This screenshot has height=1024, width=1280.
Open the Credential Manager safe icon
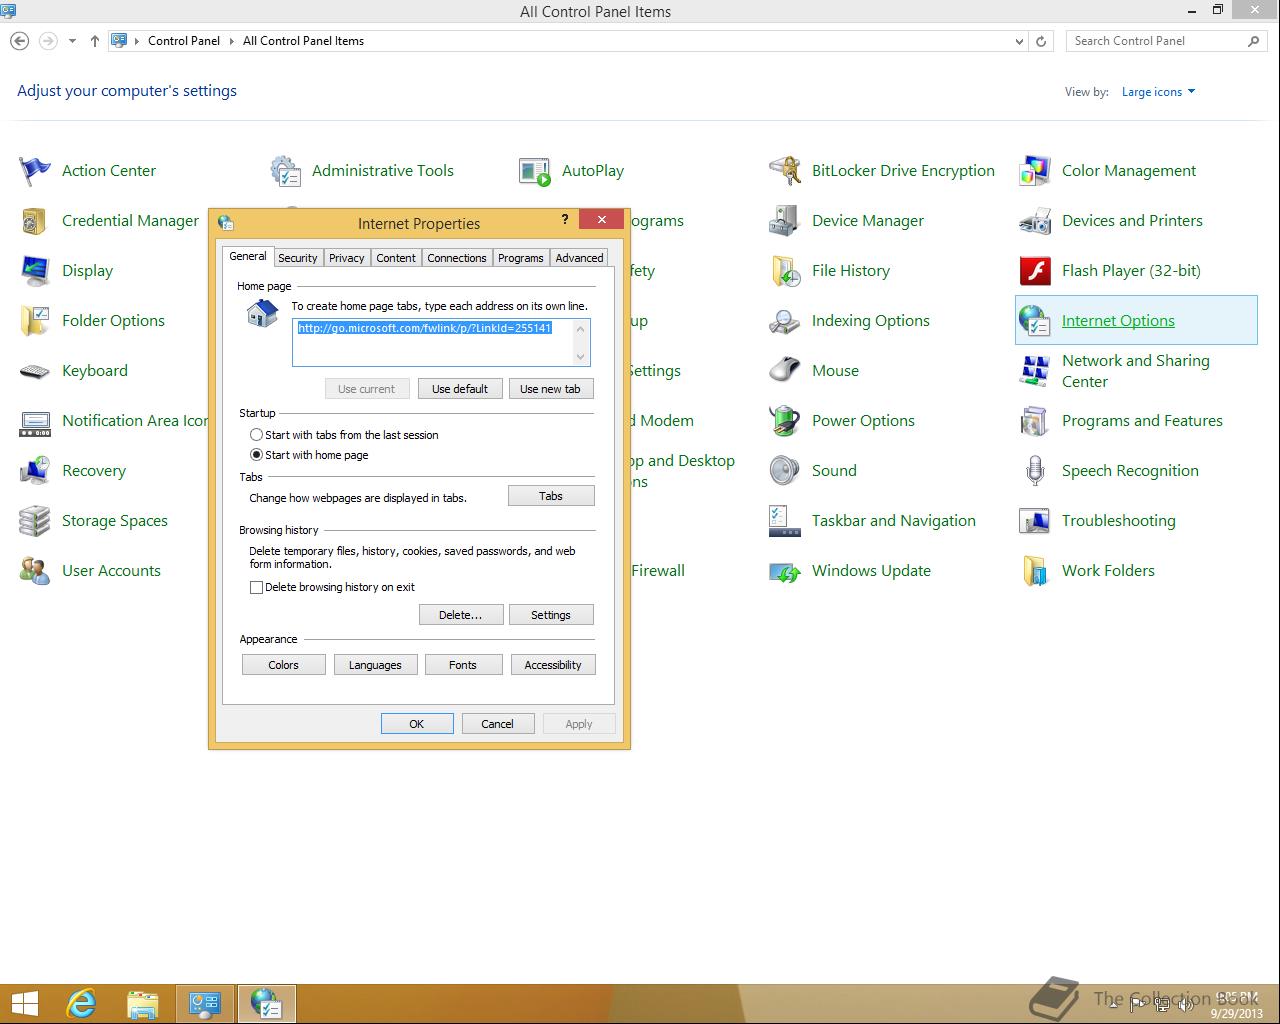point(35,221)
